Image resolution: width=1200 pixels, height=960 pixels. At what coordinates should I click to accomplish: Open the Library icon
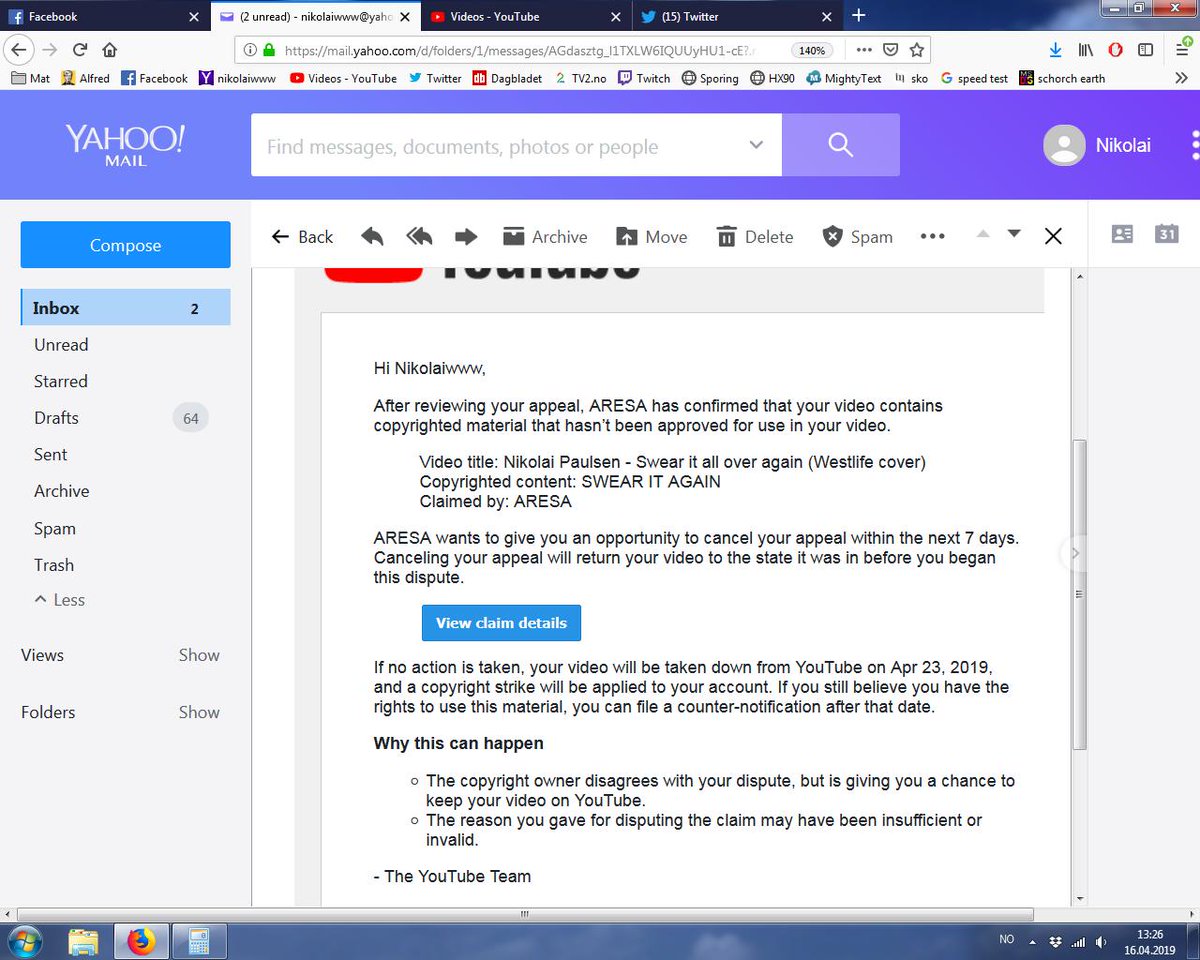(1086, 50)
